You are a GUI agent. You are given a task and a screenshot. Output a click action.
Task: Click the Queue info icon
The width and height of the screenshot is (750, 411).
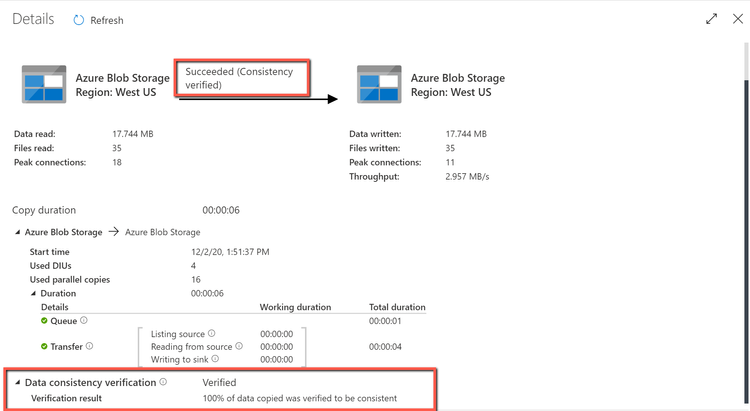[83, 321]
